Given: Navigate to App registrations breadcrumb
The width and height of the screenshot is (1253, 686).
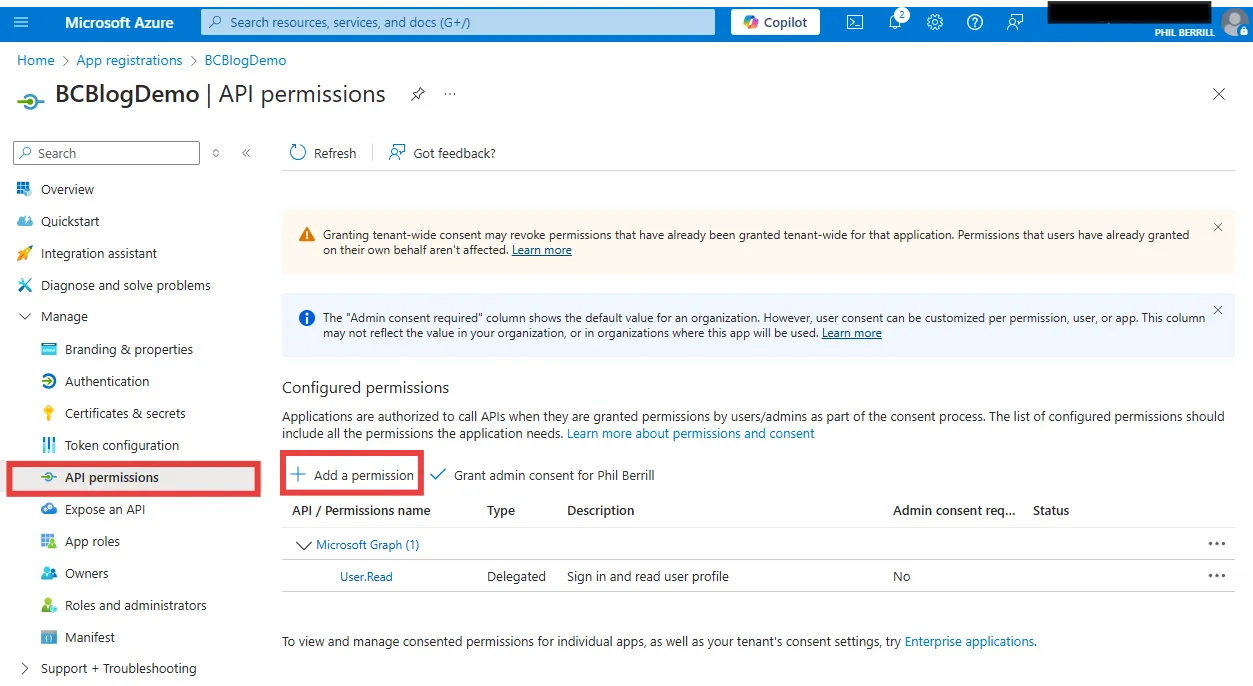Looking at the screenshot, I should [x=129, y=60].
